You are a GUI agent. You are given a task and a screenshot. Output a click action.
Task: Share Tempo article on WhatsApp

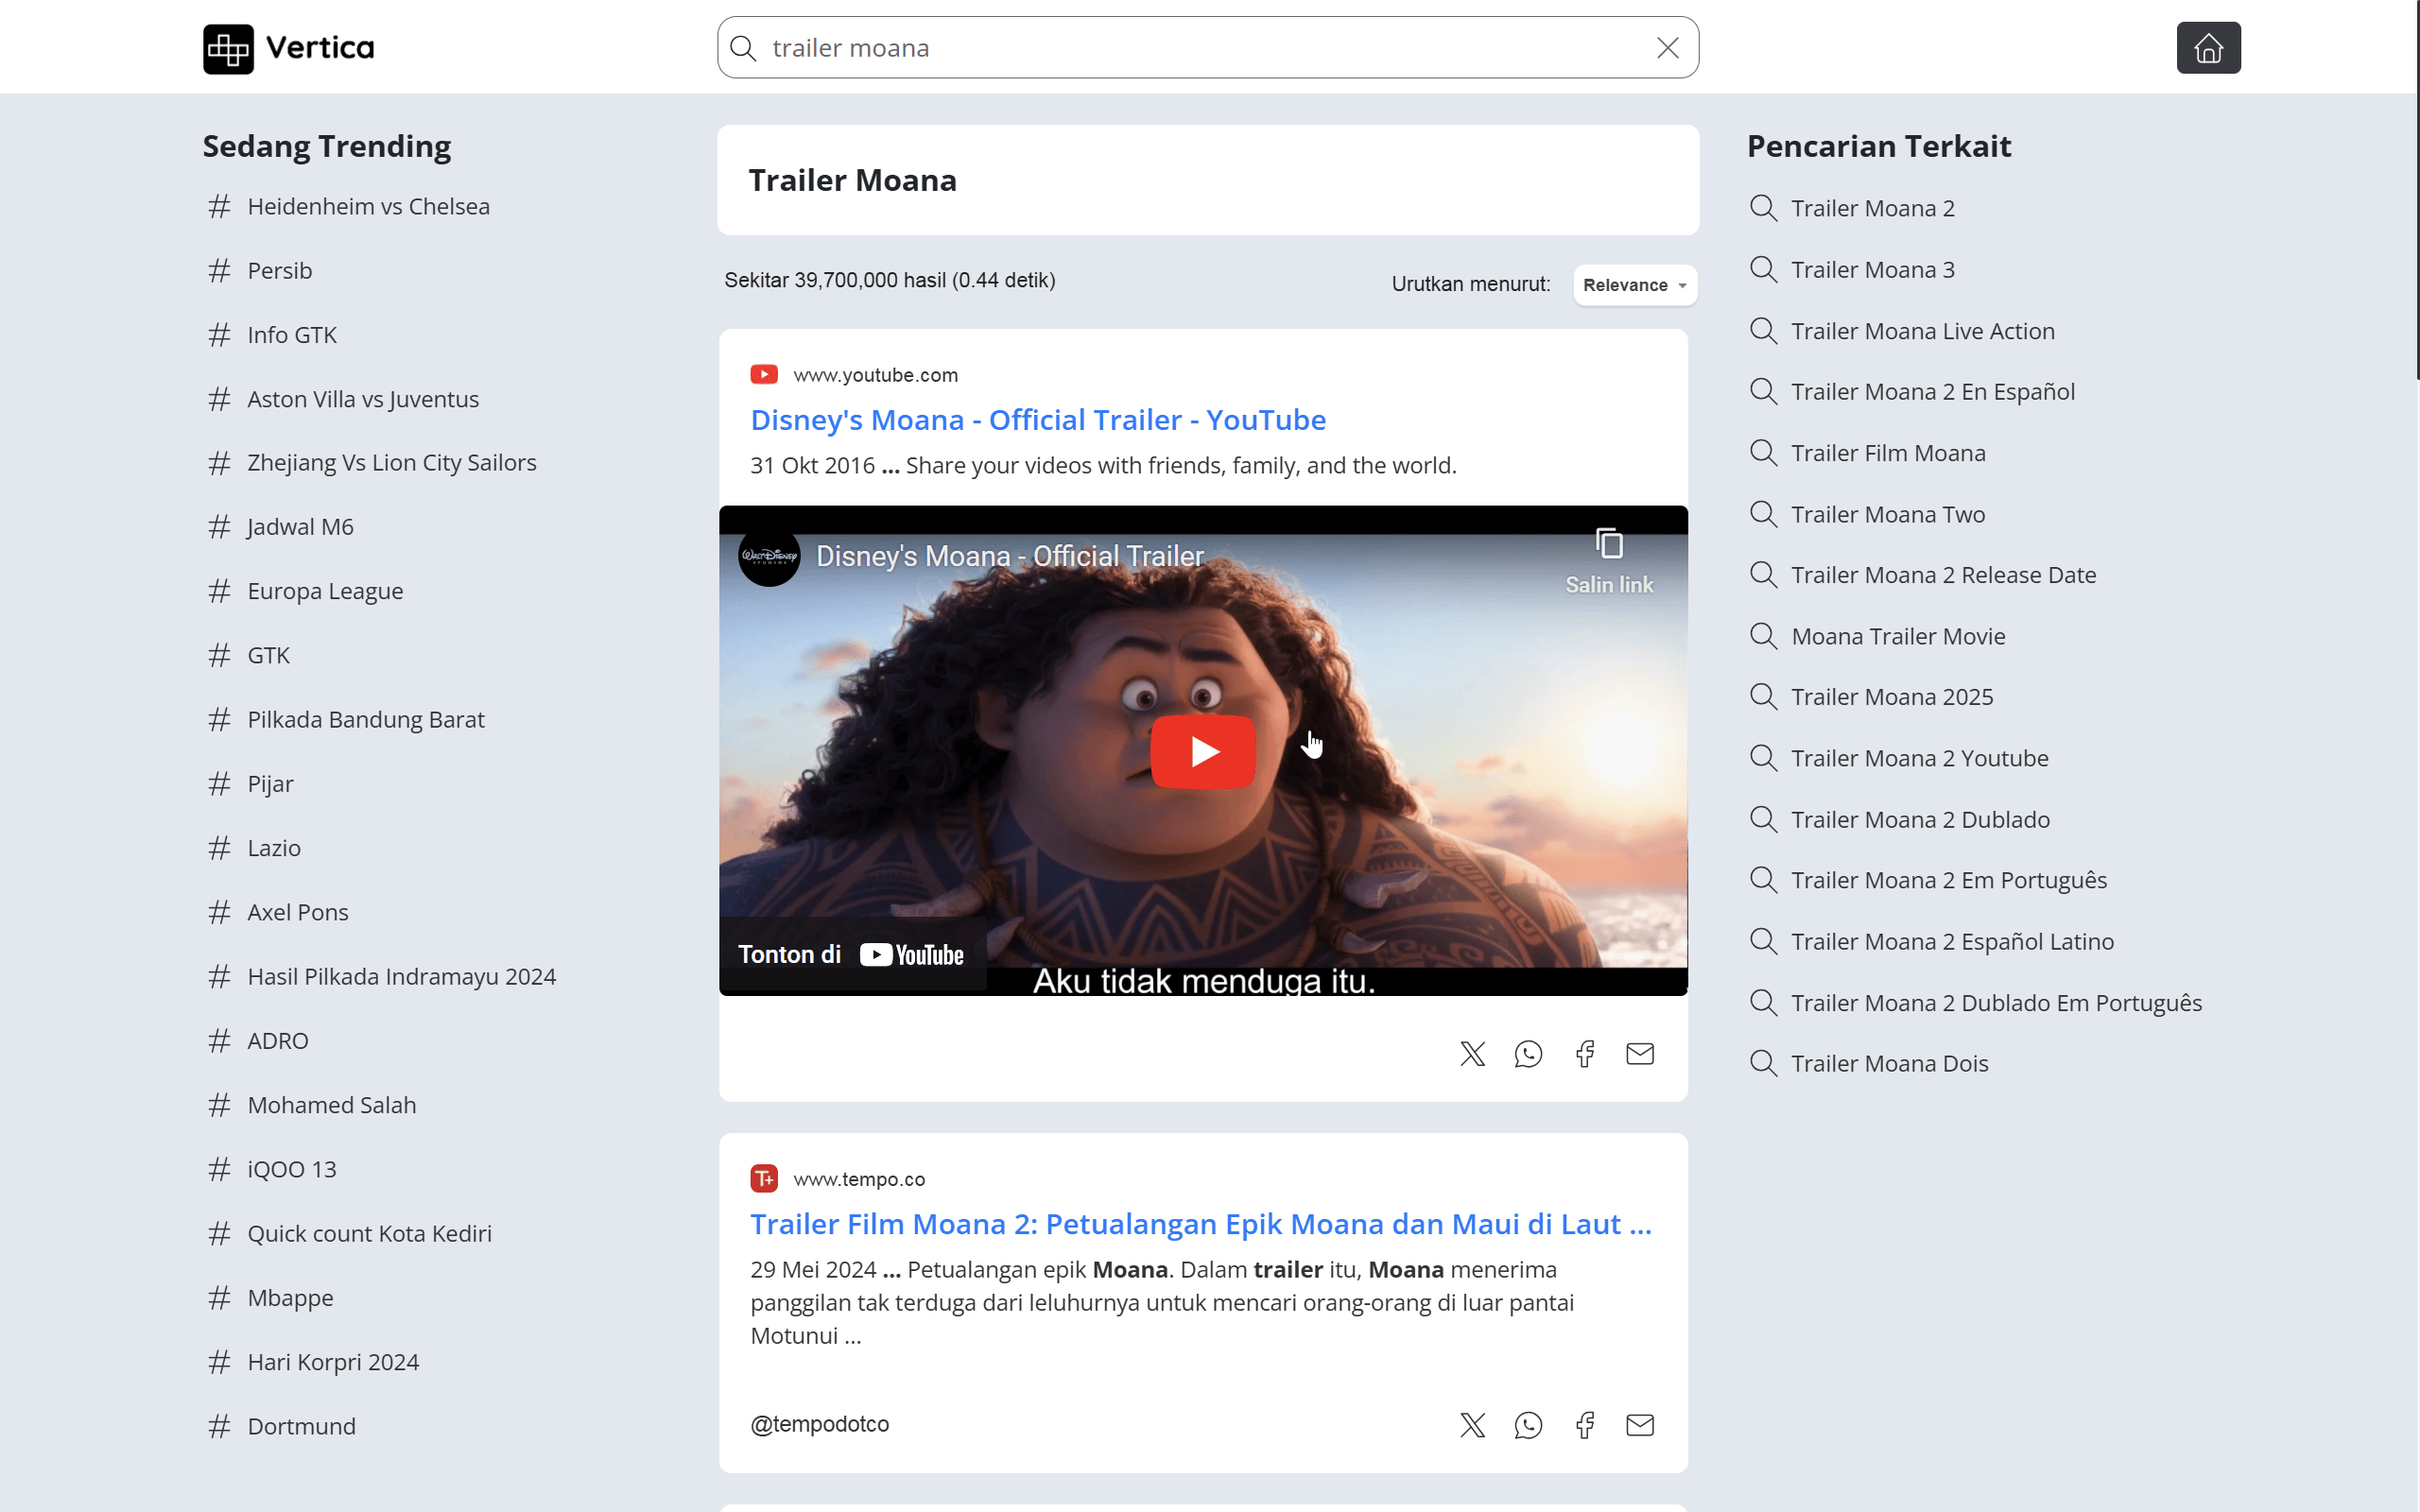[1528, 1425]
